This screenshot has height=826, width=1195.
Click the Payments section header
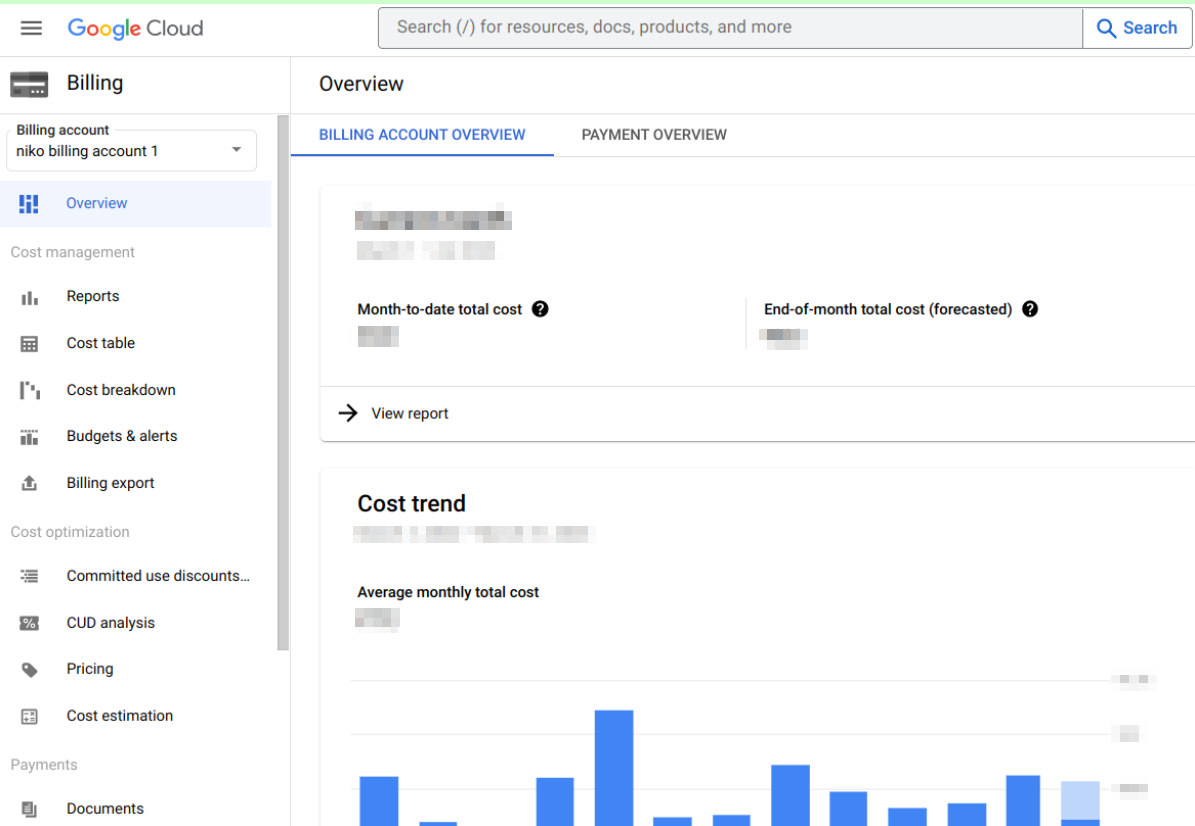coord(44,765)
